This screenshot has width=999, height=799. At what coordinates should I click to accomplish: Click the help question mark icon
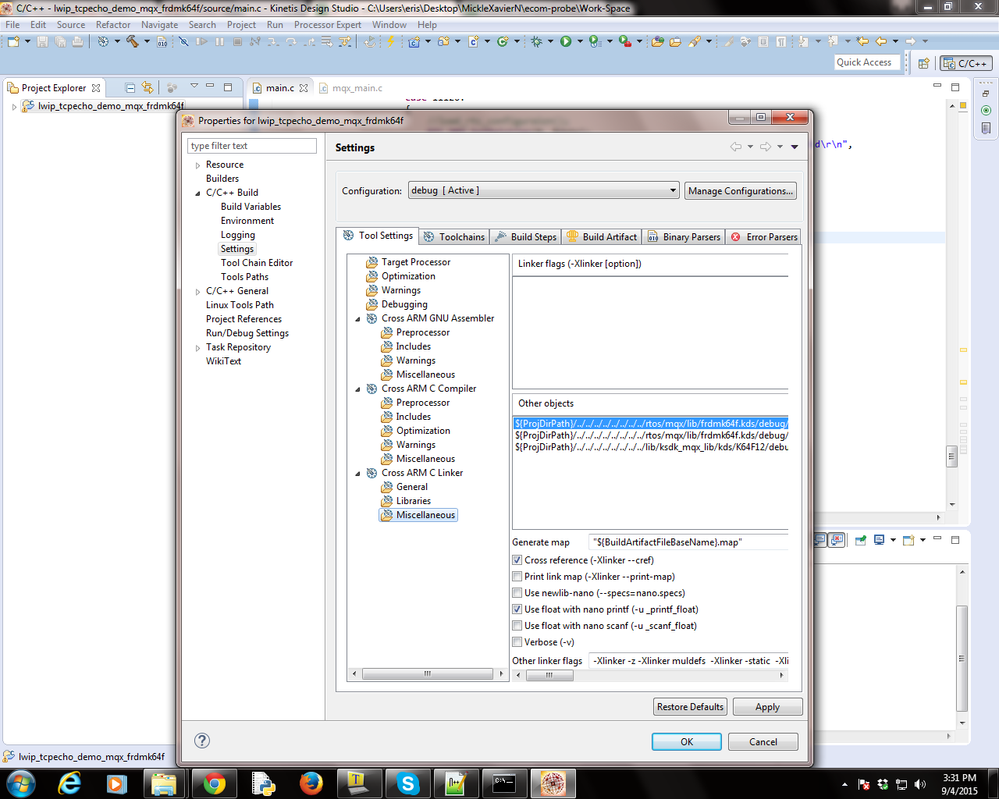202,740
